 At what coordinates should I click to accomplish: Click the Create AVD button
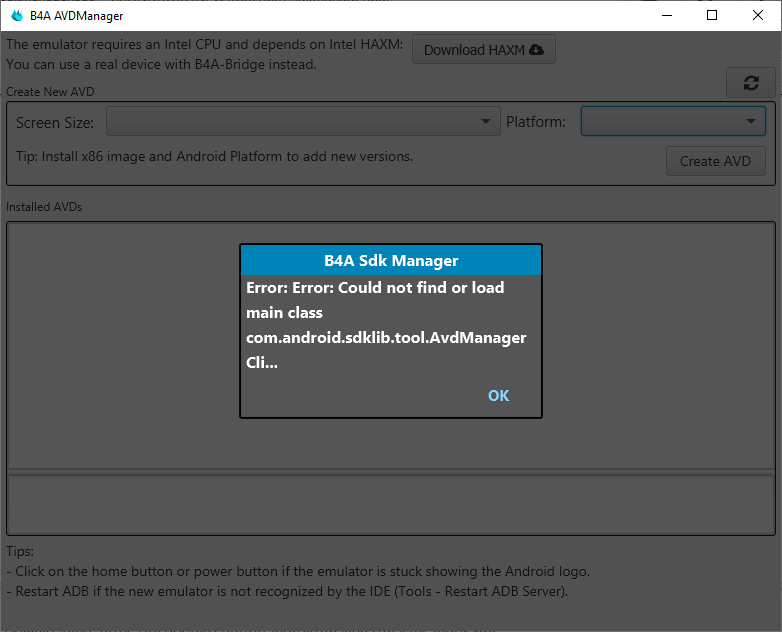[715, 161]
